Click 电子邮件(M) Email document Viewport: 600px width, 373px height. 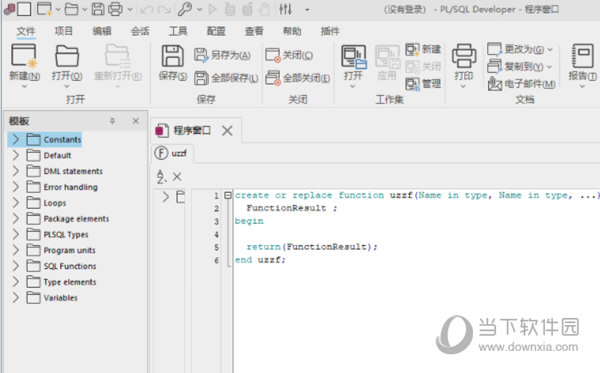pyautogui.click(x=522, y=83)
